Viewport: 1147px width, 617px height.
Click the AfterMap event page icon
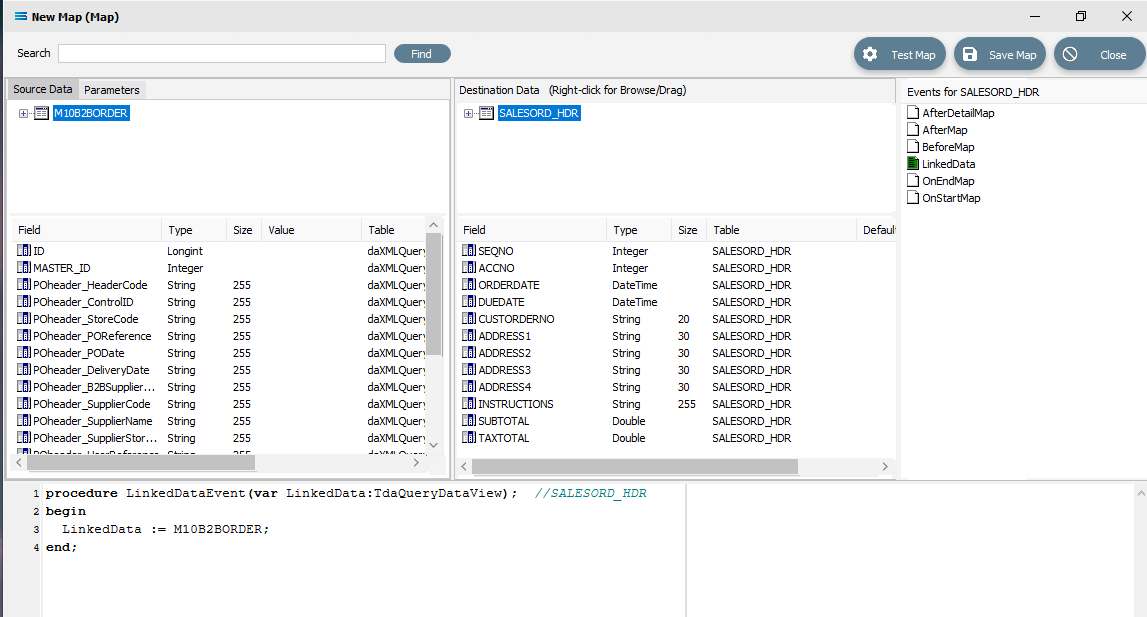coord(913,130)
